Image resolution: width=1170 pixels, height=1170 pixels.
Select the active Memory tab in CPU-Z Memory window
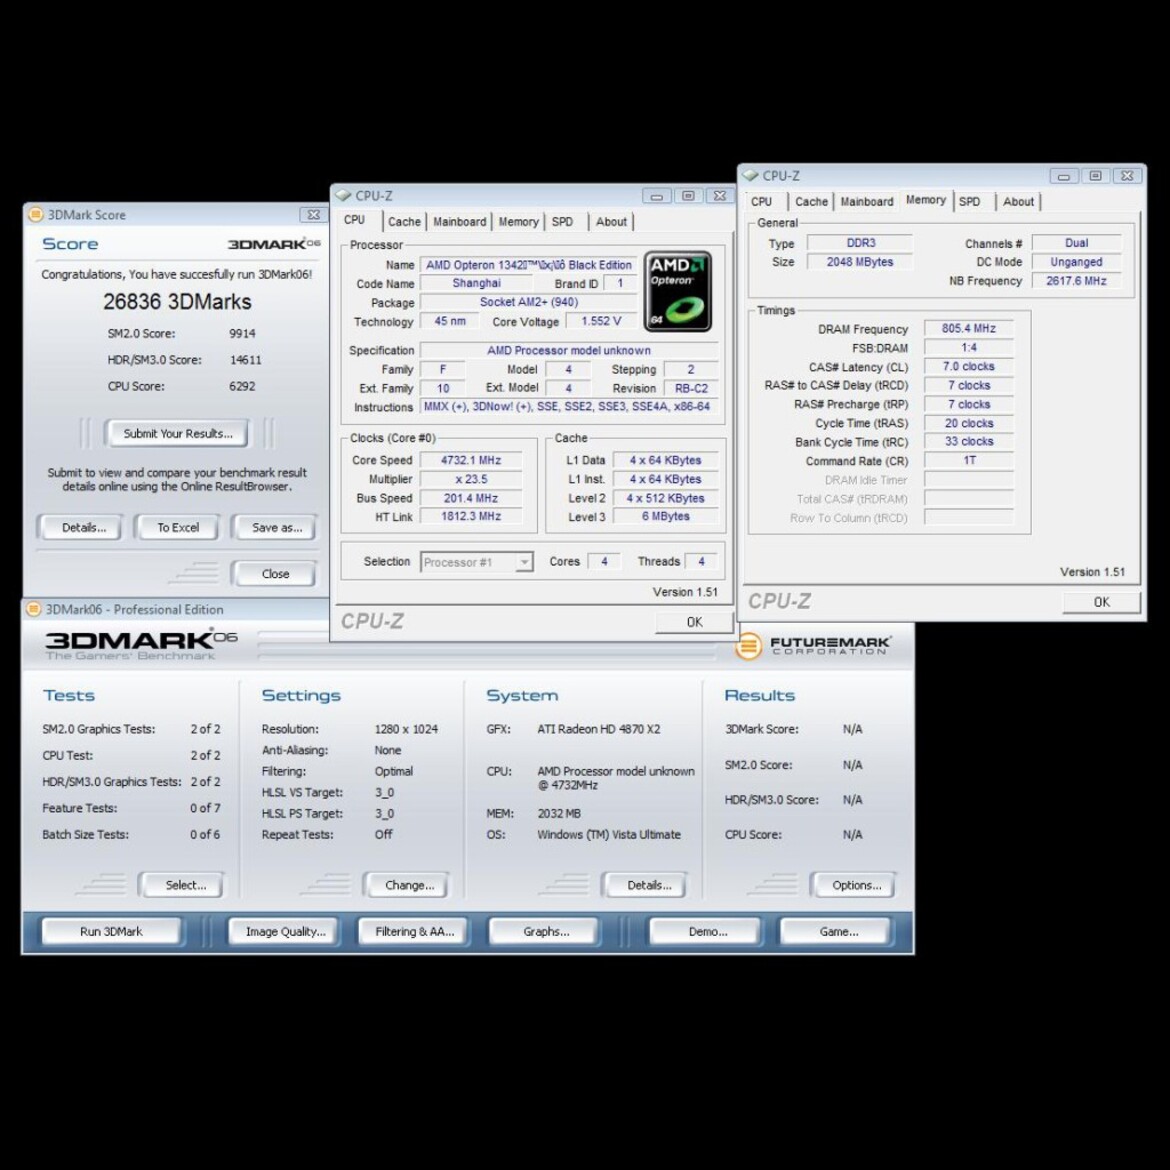coord(926,200)
